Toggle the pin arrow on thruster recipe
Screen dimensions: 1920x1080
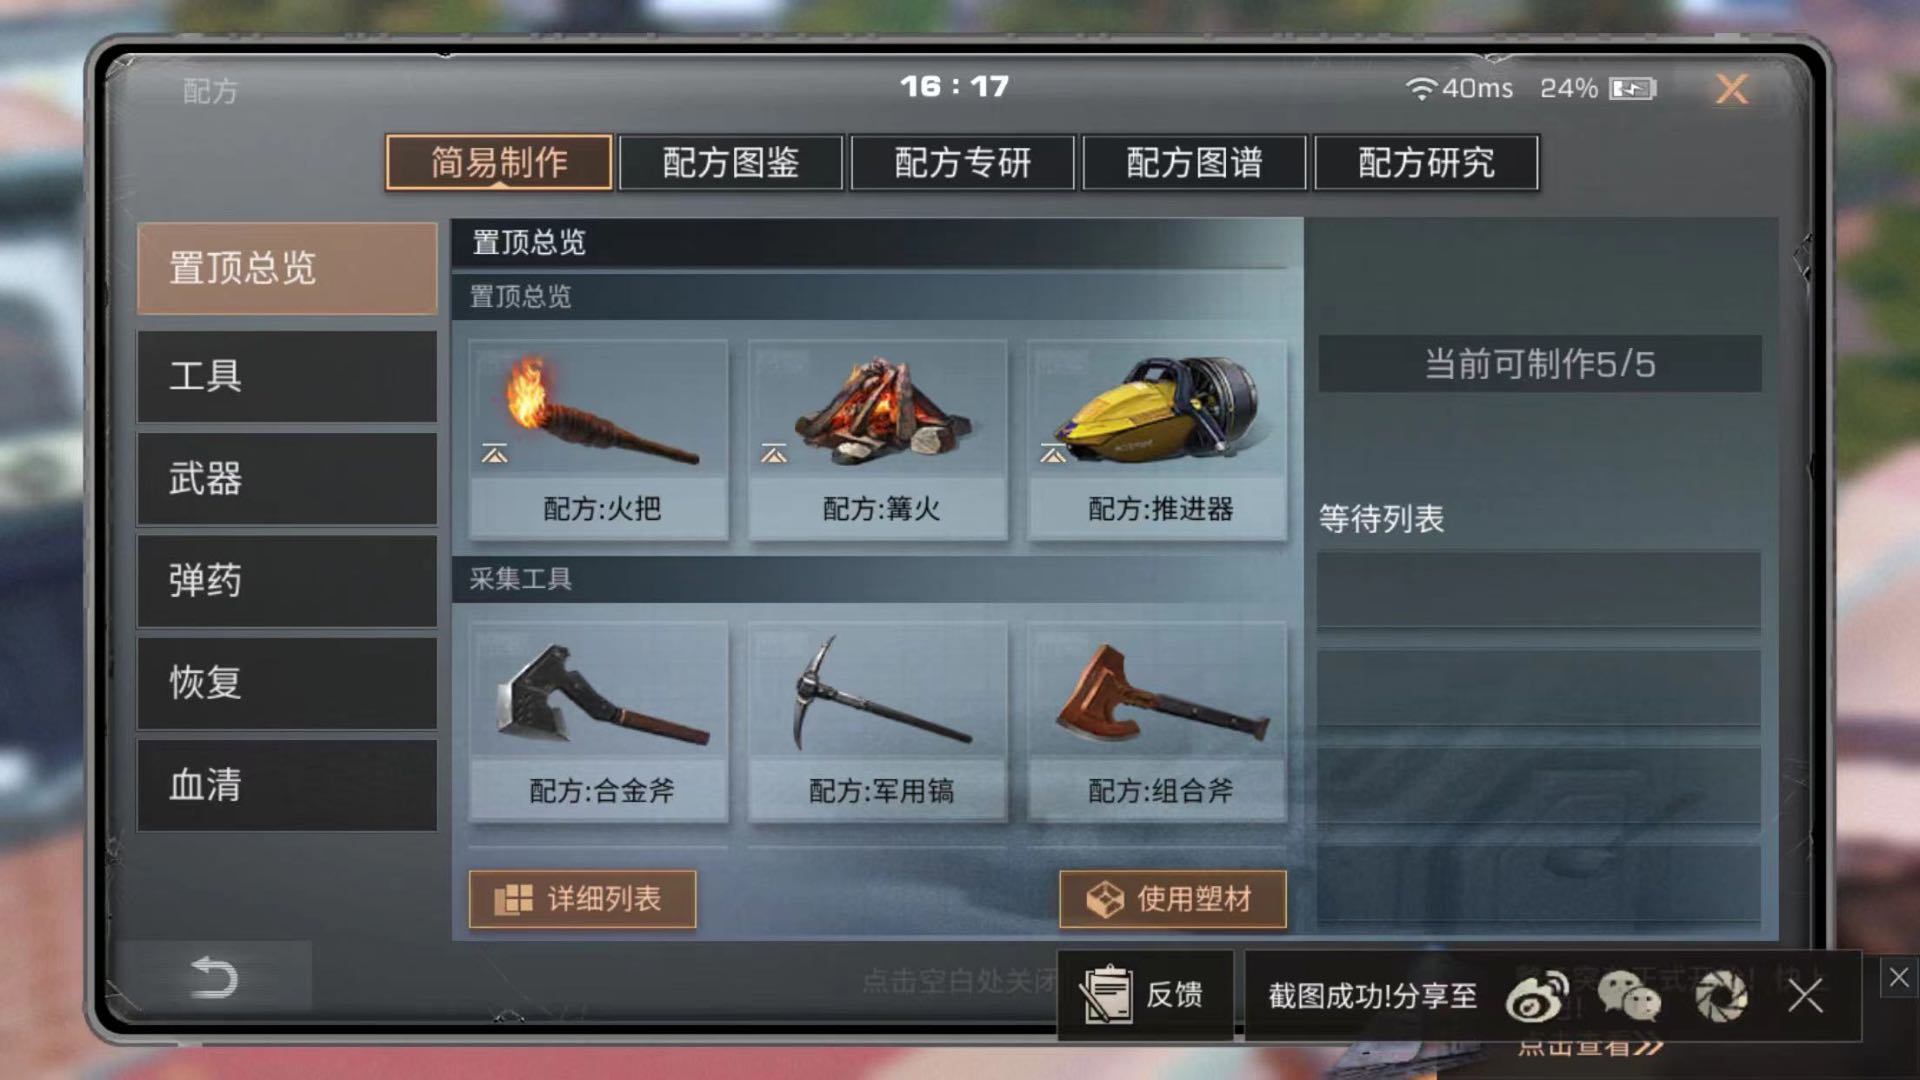[1052, 454]
